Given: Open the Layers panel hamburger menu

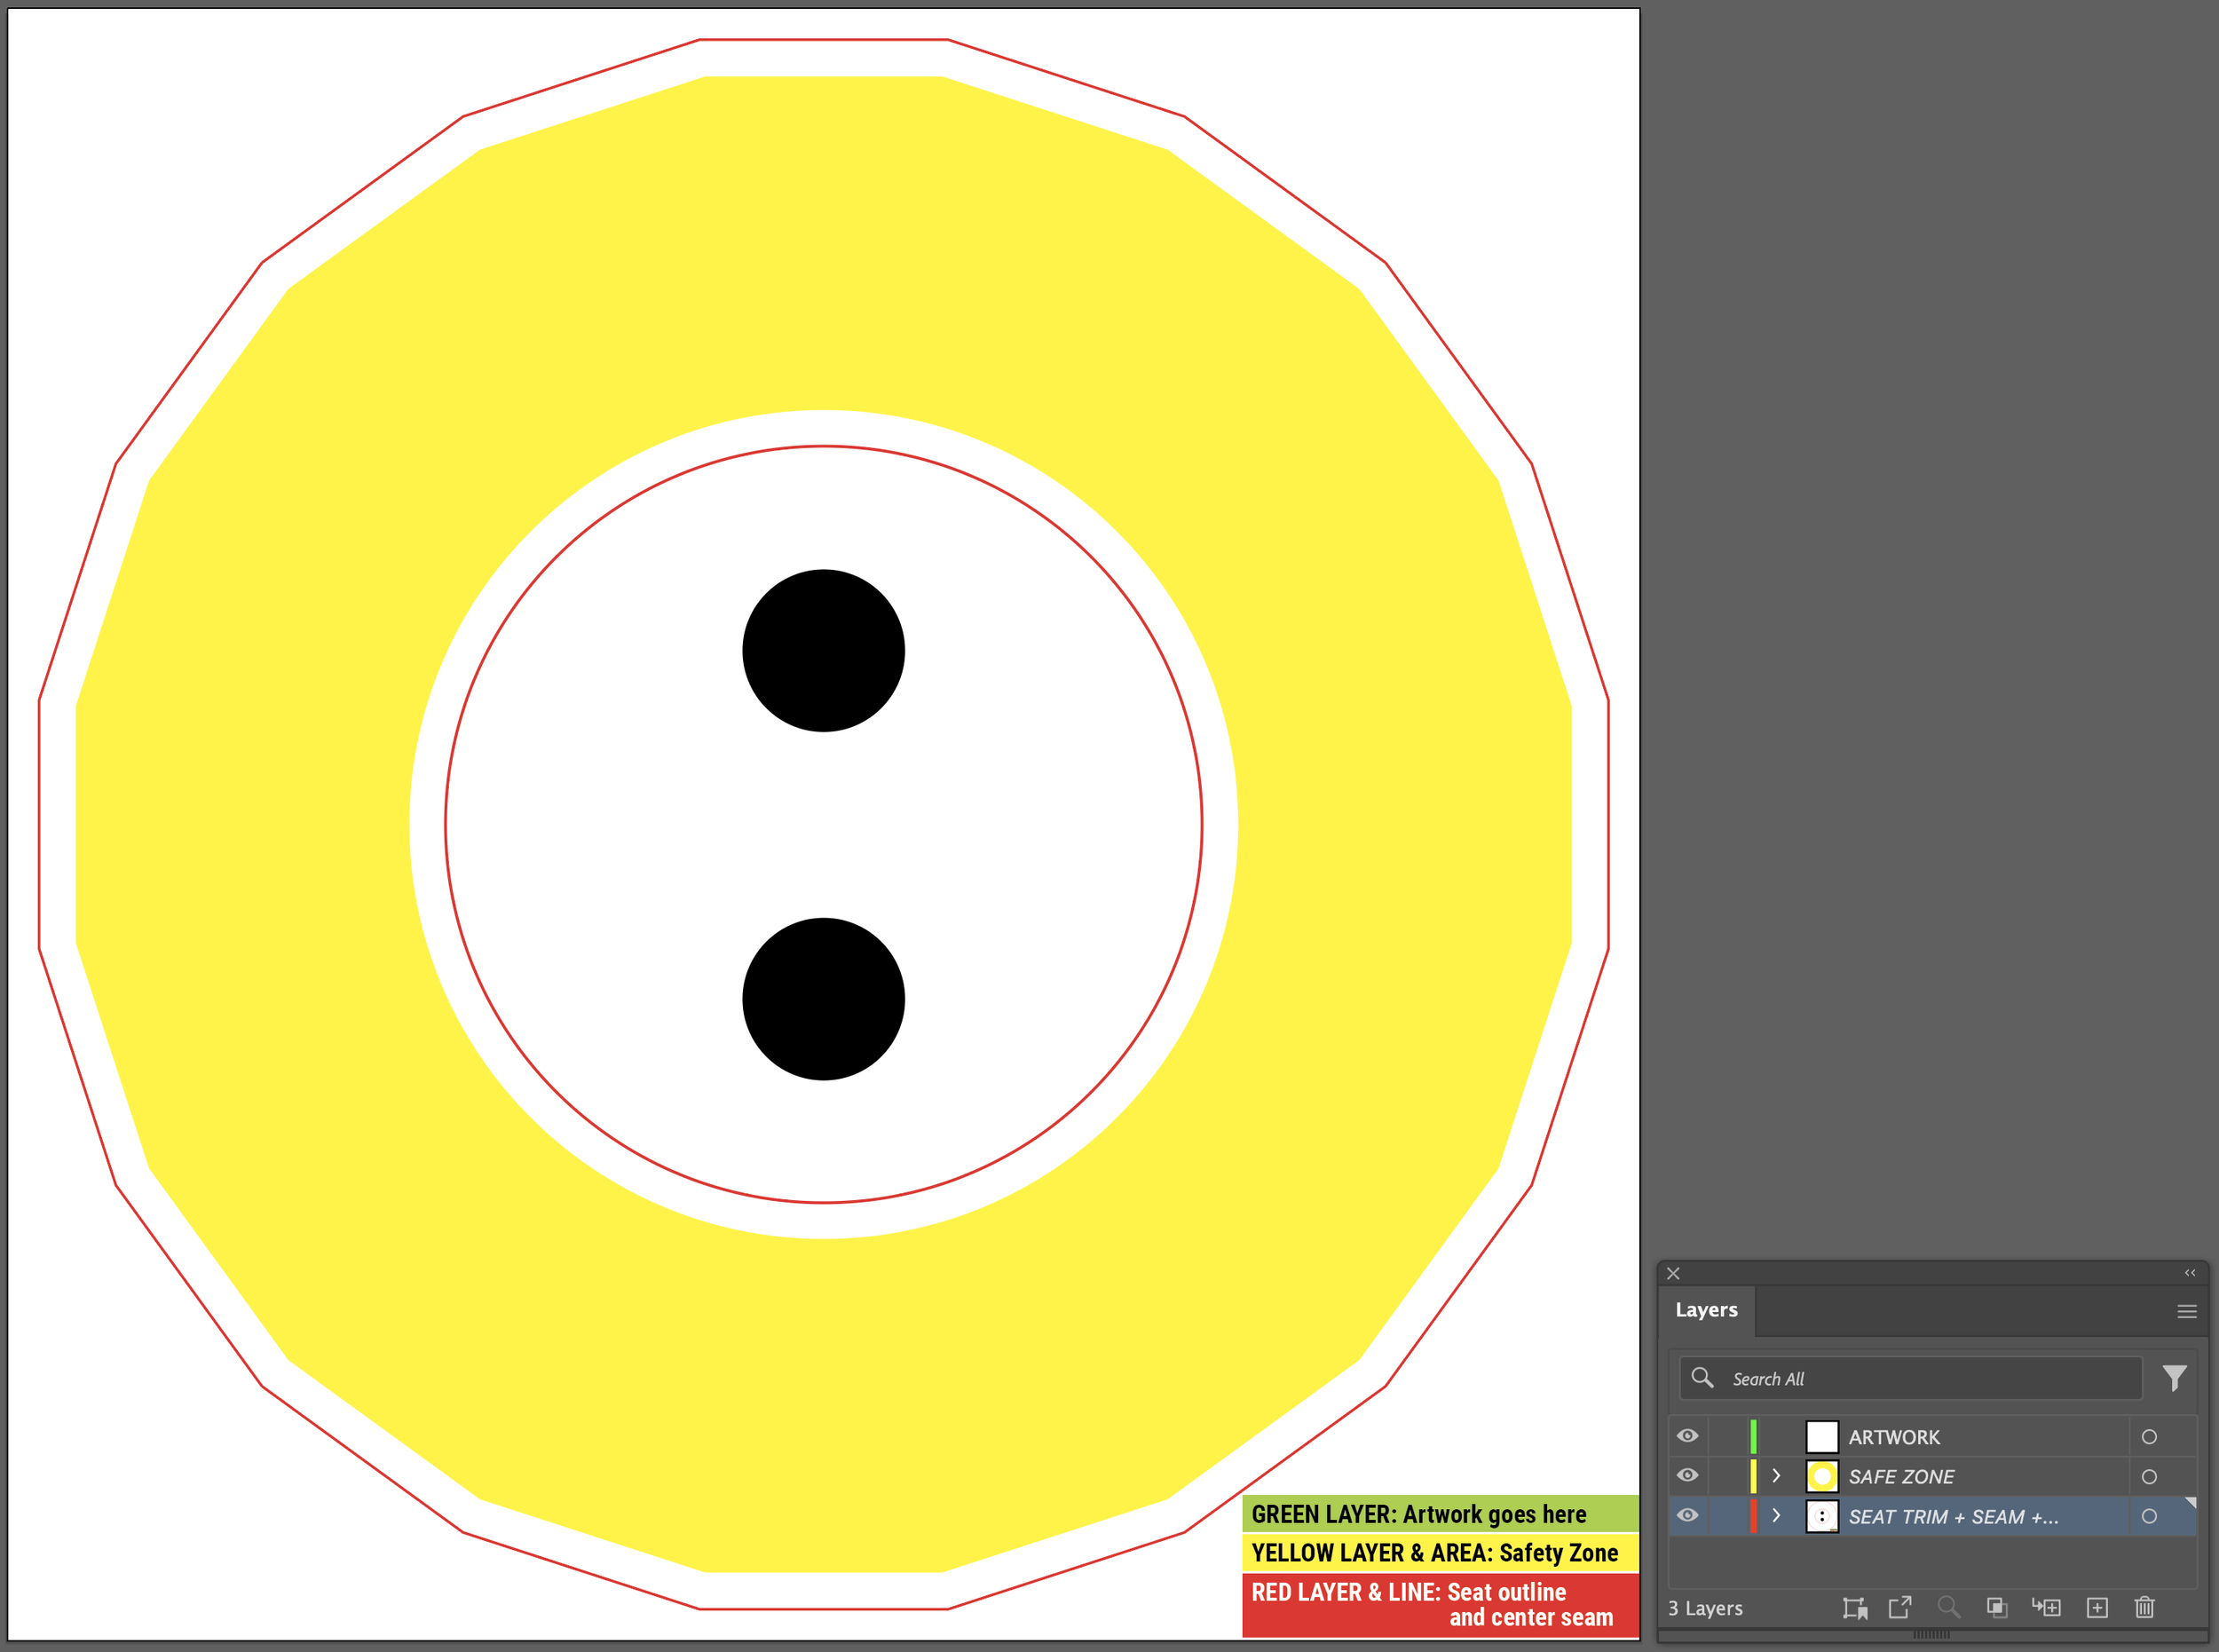Looking at the screenshot, I should coord(2186,1311).
